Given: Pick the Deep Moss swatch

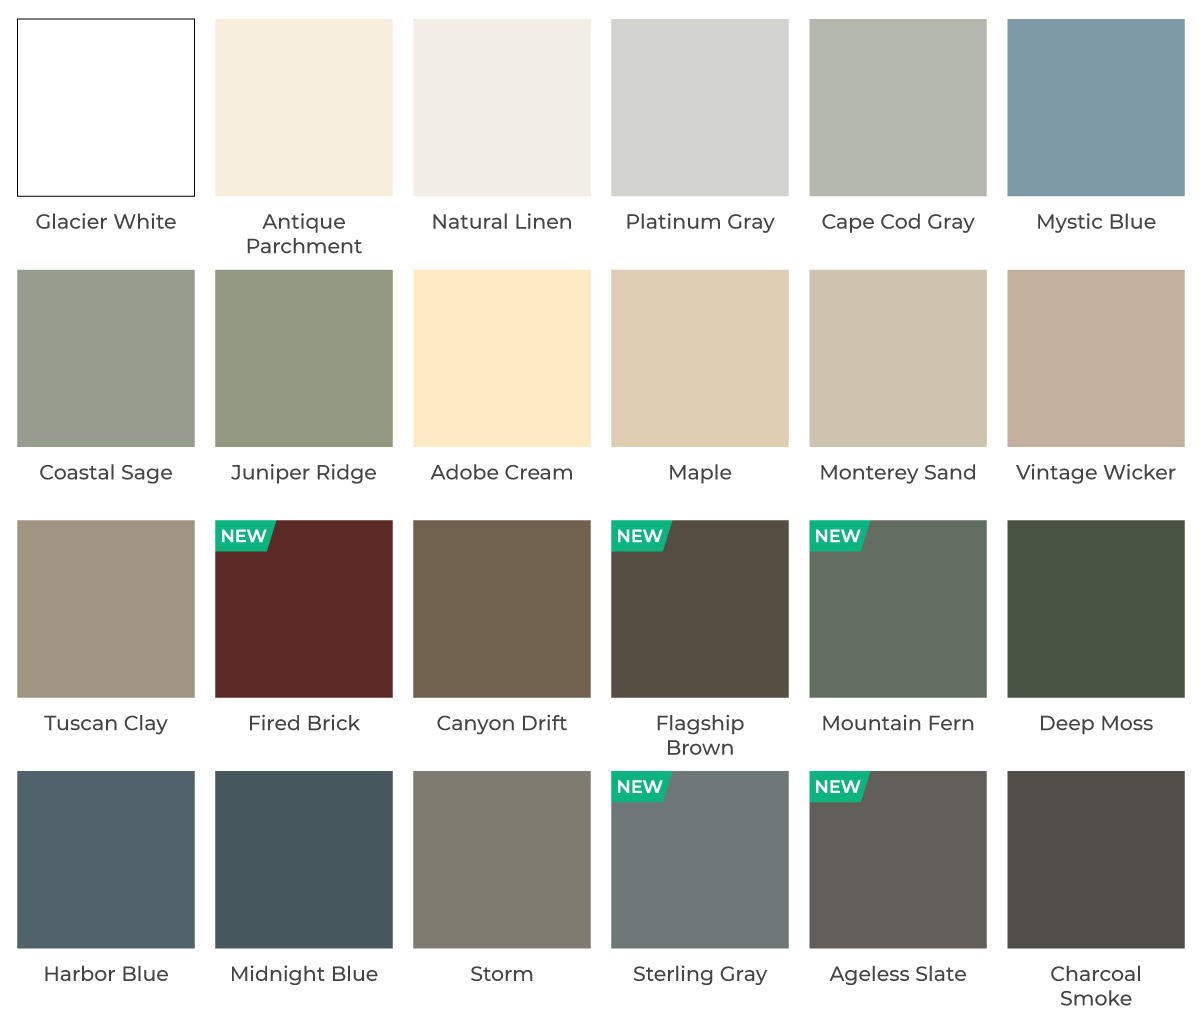Looking at the screenshot, I should tap(1095, 608).
